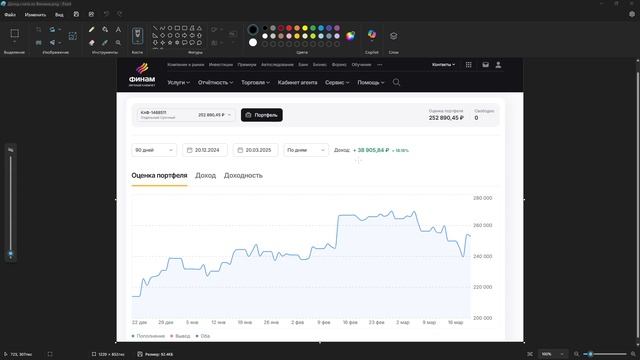Click the zoom in magnifier in status bar
This screenshot has width=640, height=360.
633,354
